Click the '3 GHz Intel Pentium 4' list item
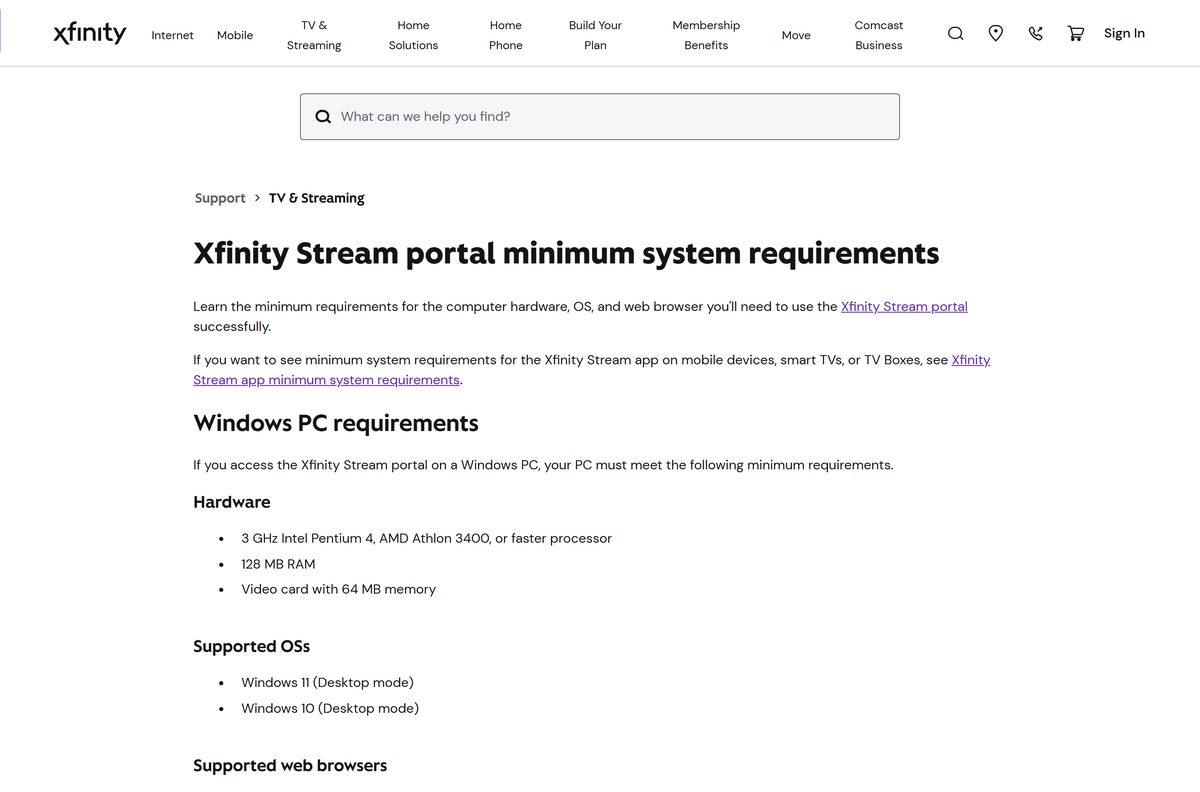The width and height of the screenshot is (1200, 792). (426, 538)
